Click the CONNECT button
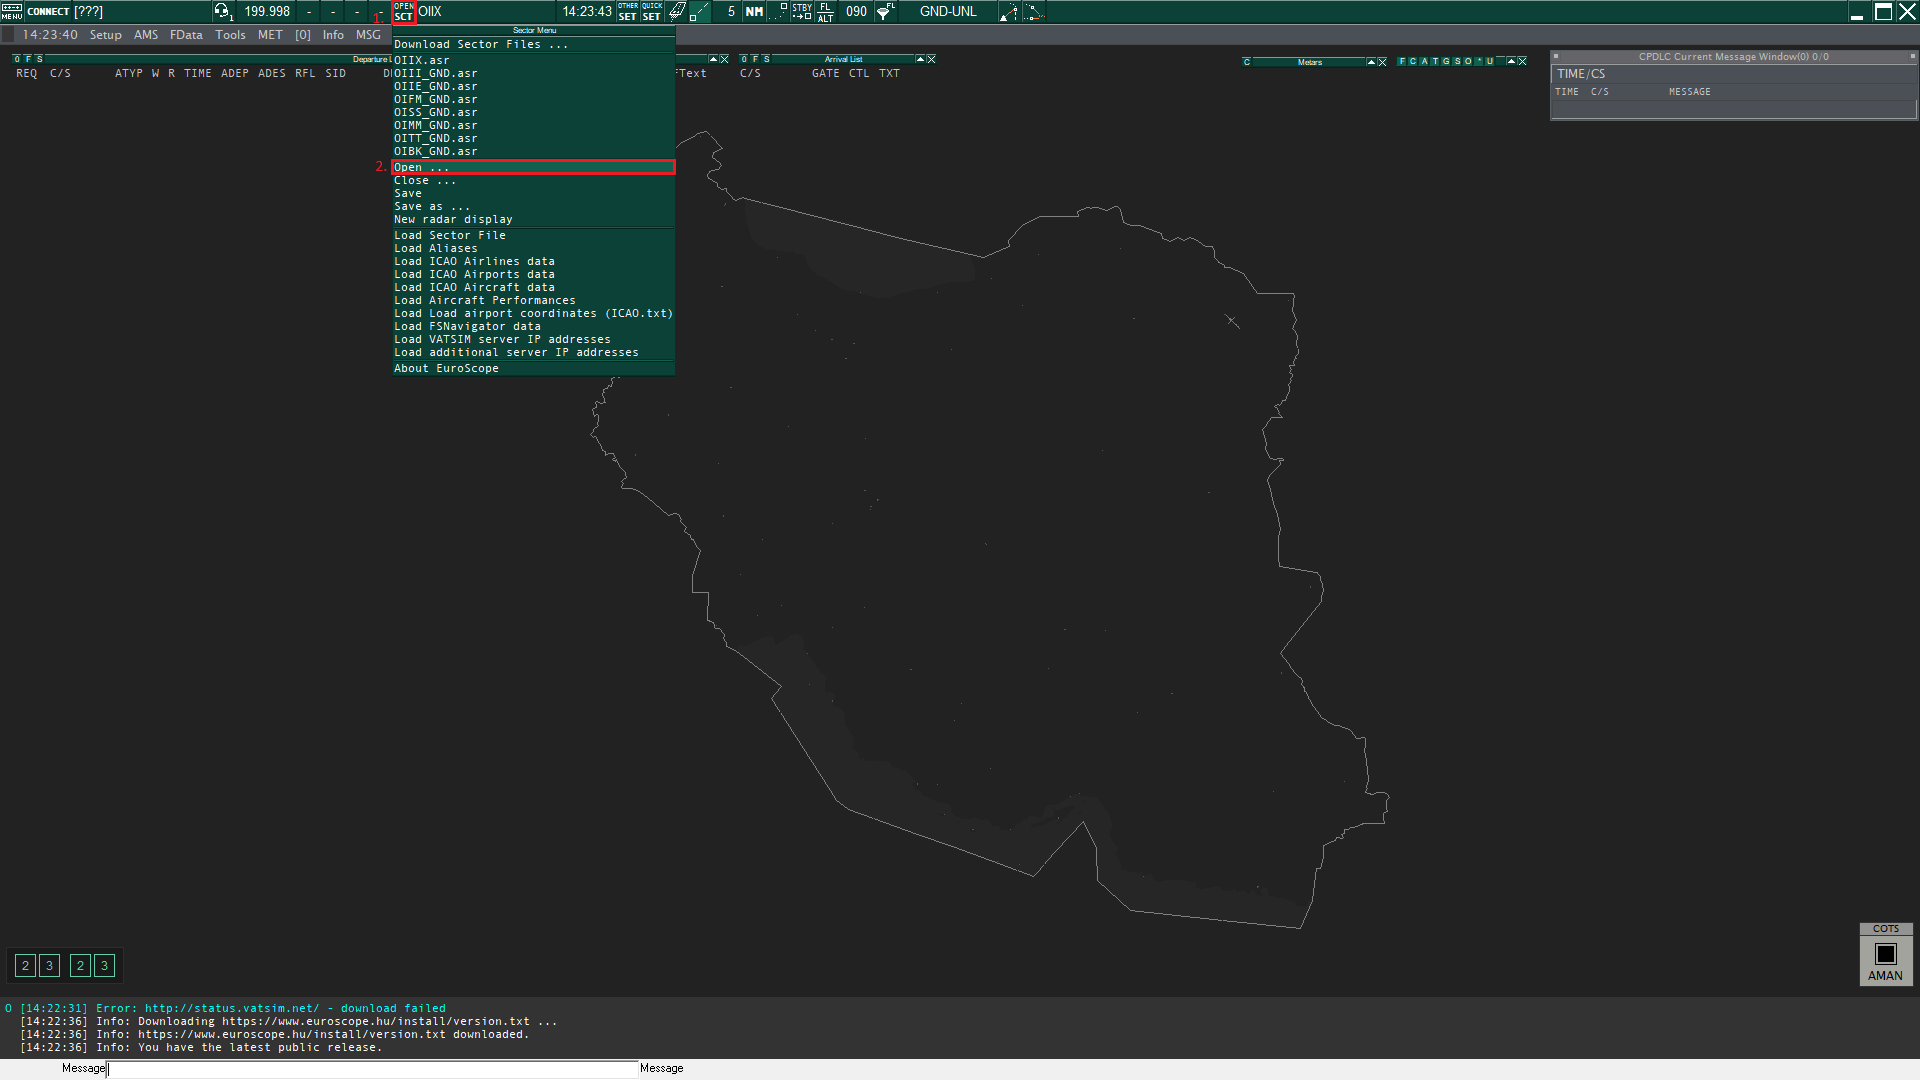 tap(48, 12)
